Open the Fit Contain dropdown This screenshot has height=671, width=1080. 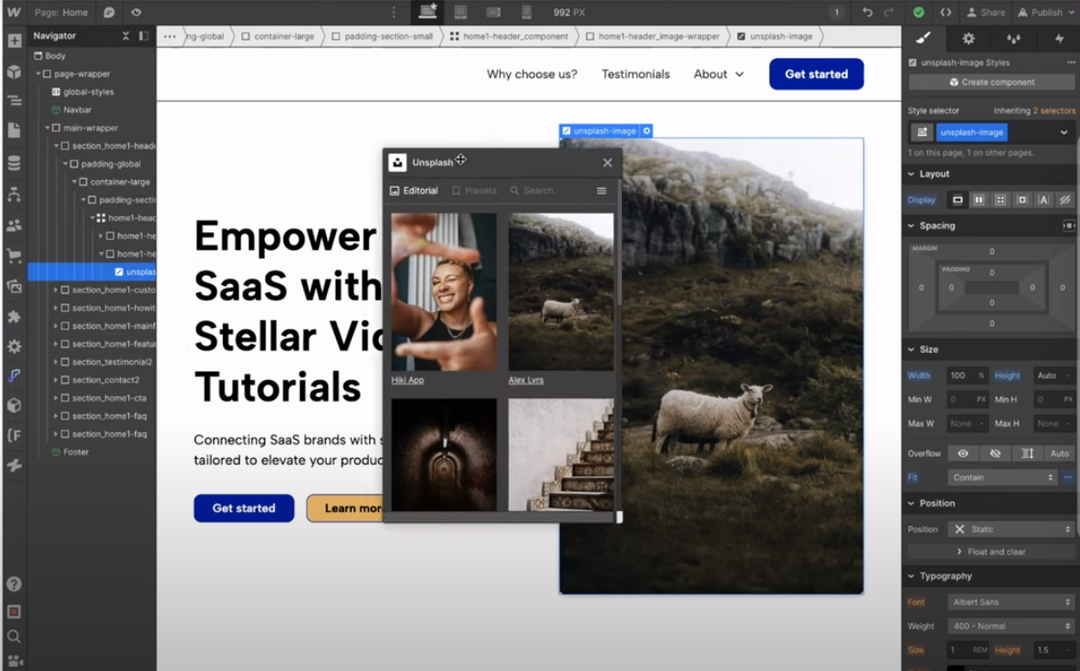point(1003,477)
